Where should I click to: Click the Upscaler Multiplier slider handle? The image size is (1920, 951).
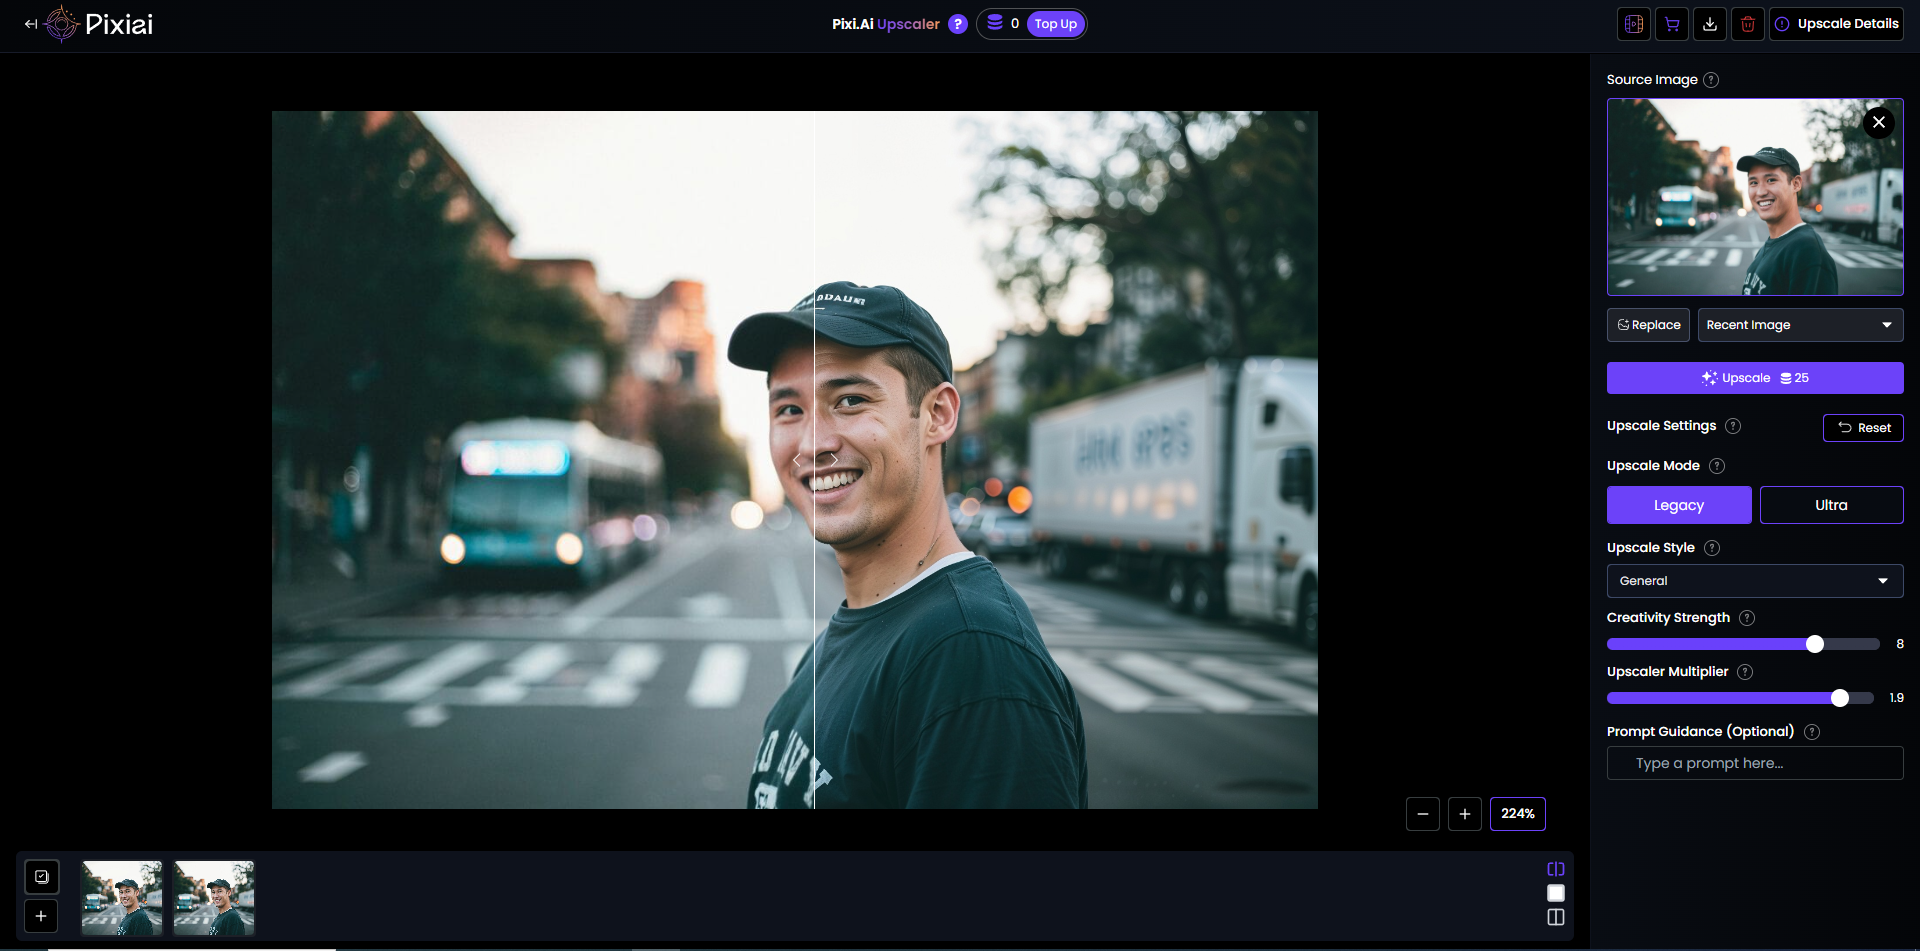point(1840,698)
